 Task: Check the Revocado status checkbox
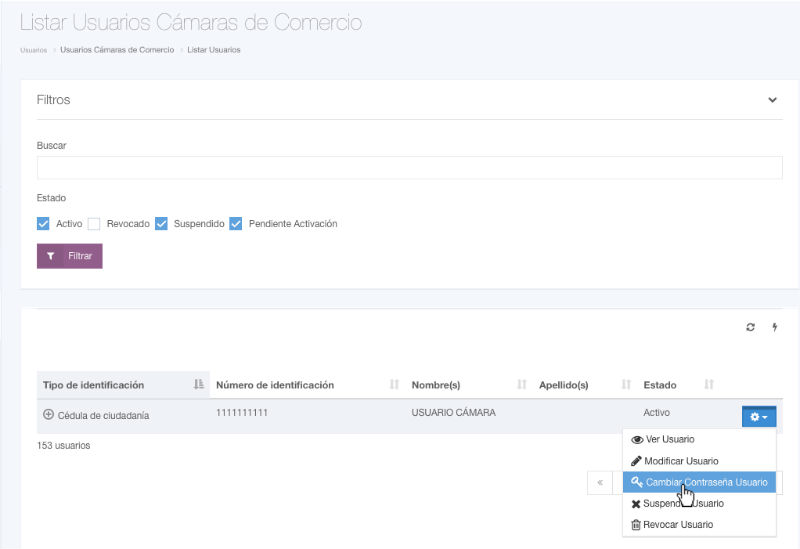click(94, 224)
